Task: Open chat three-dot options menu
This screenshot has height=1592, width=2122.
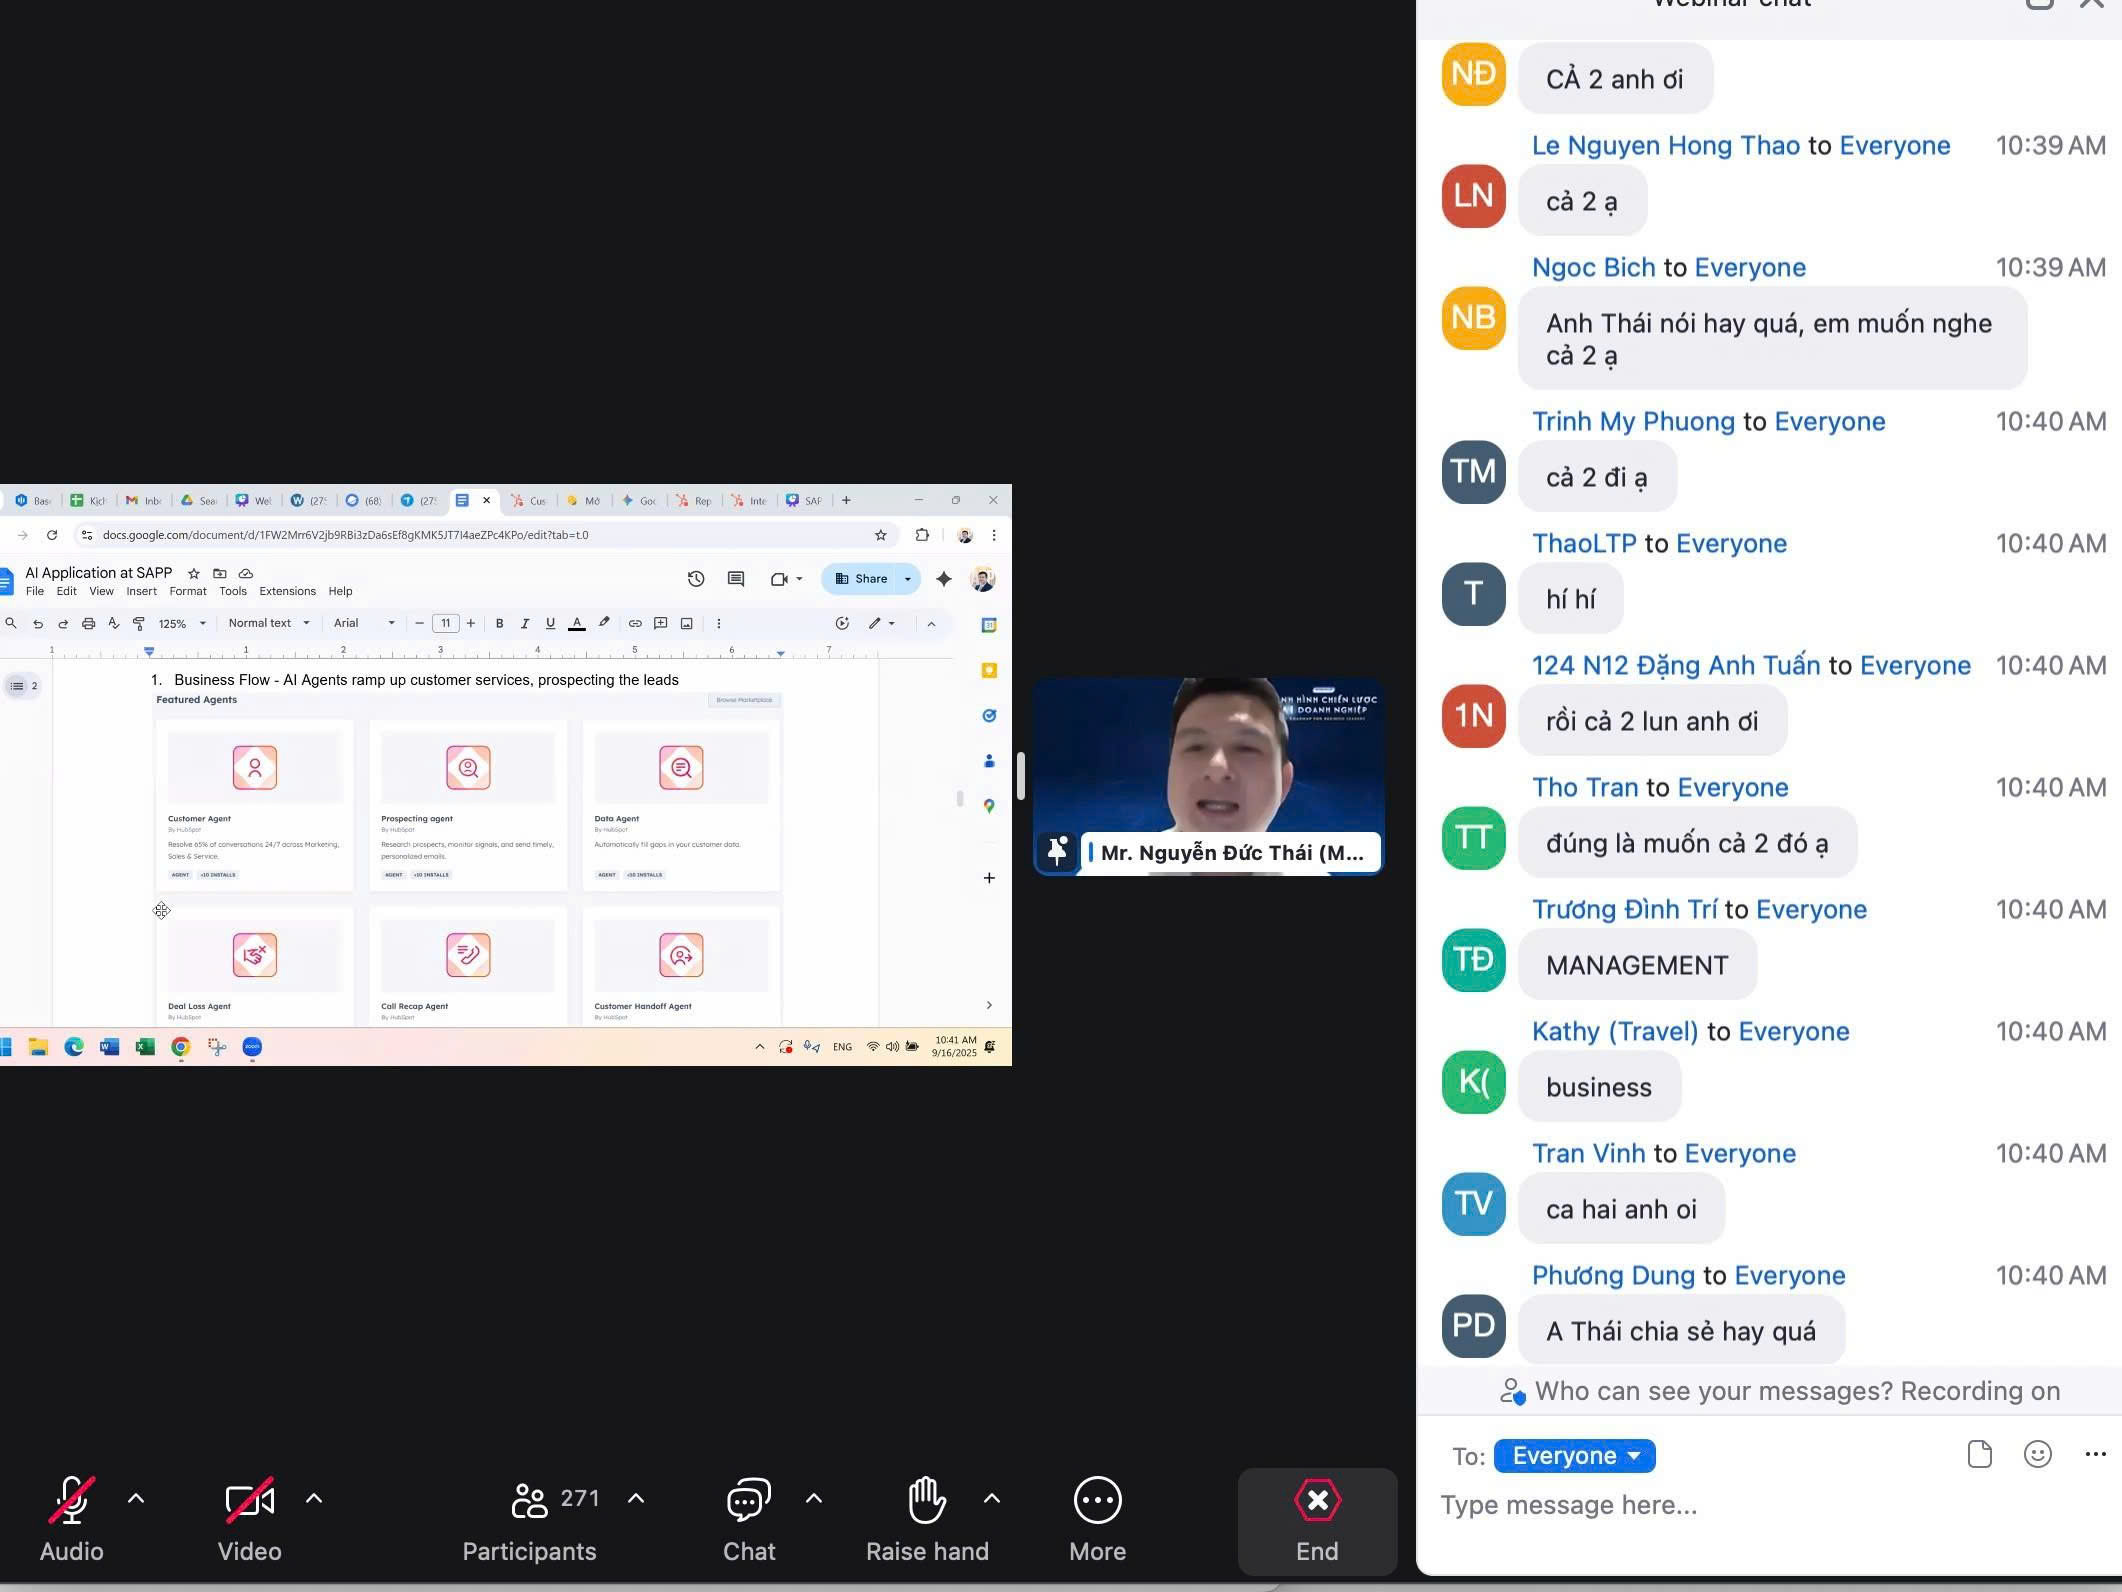Action: pos(2095,1454)
